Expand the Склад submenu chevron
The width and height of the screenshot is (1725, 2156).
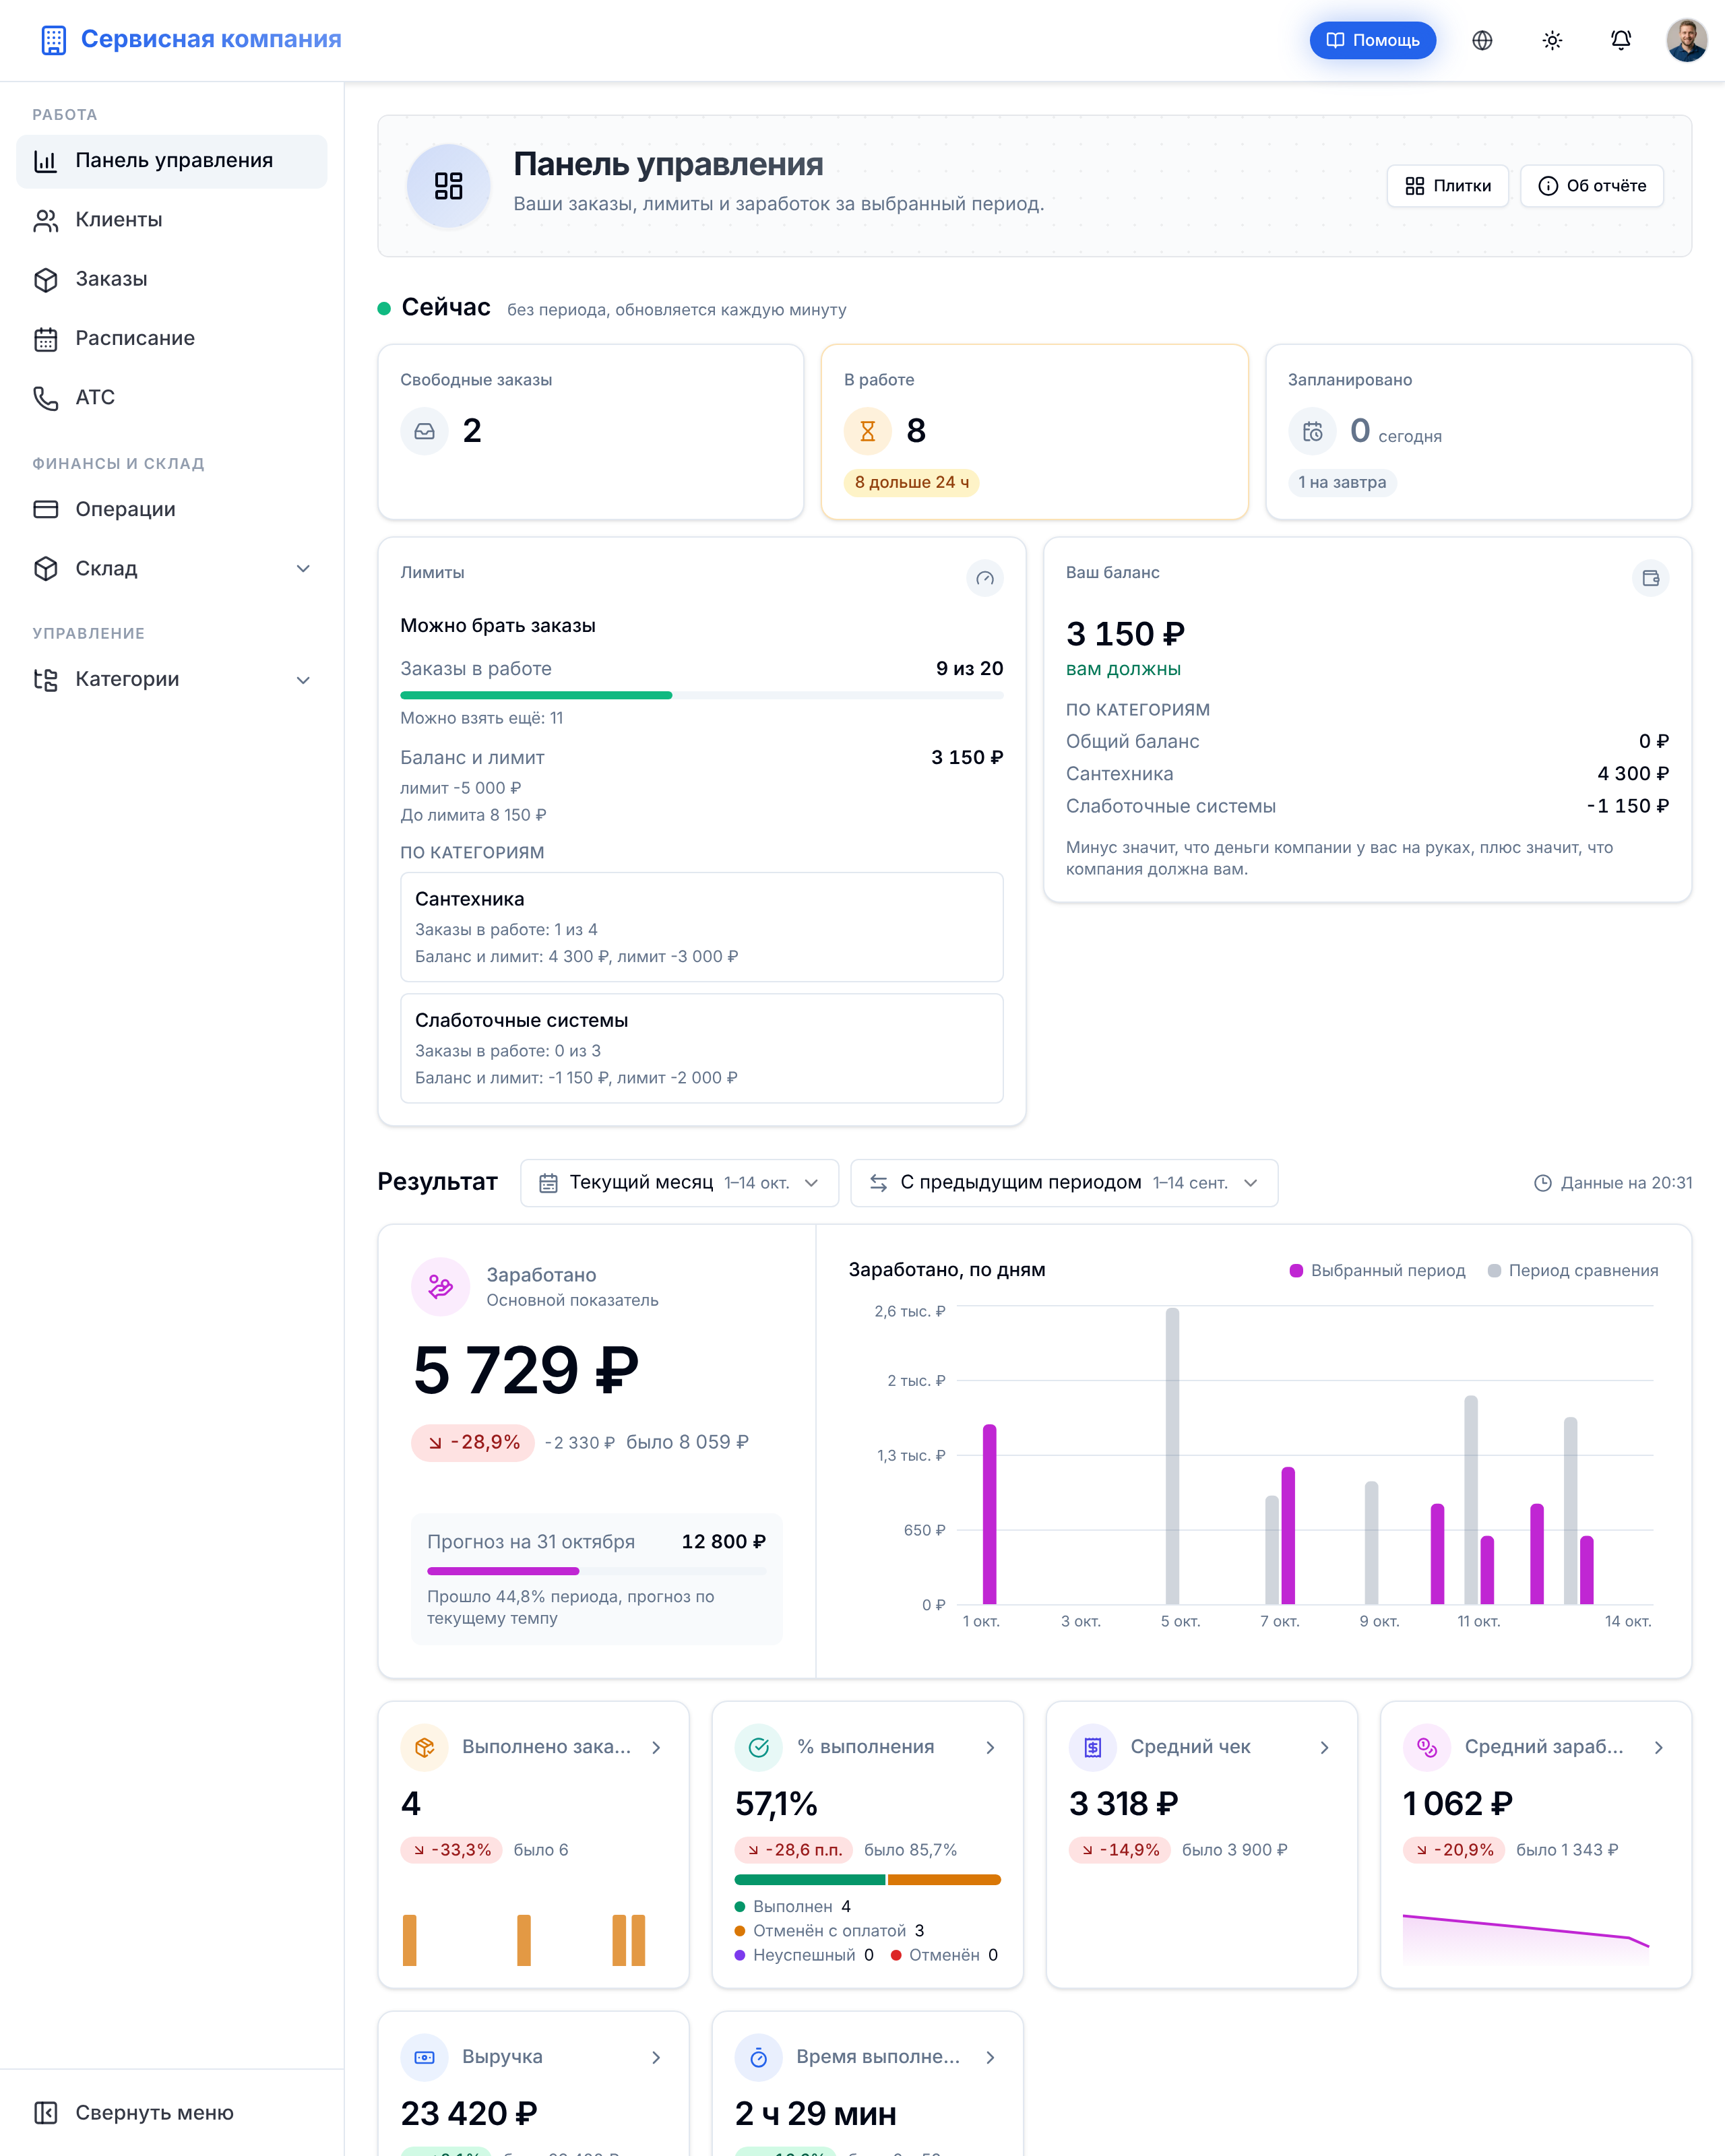point(303,569)
